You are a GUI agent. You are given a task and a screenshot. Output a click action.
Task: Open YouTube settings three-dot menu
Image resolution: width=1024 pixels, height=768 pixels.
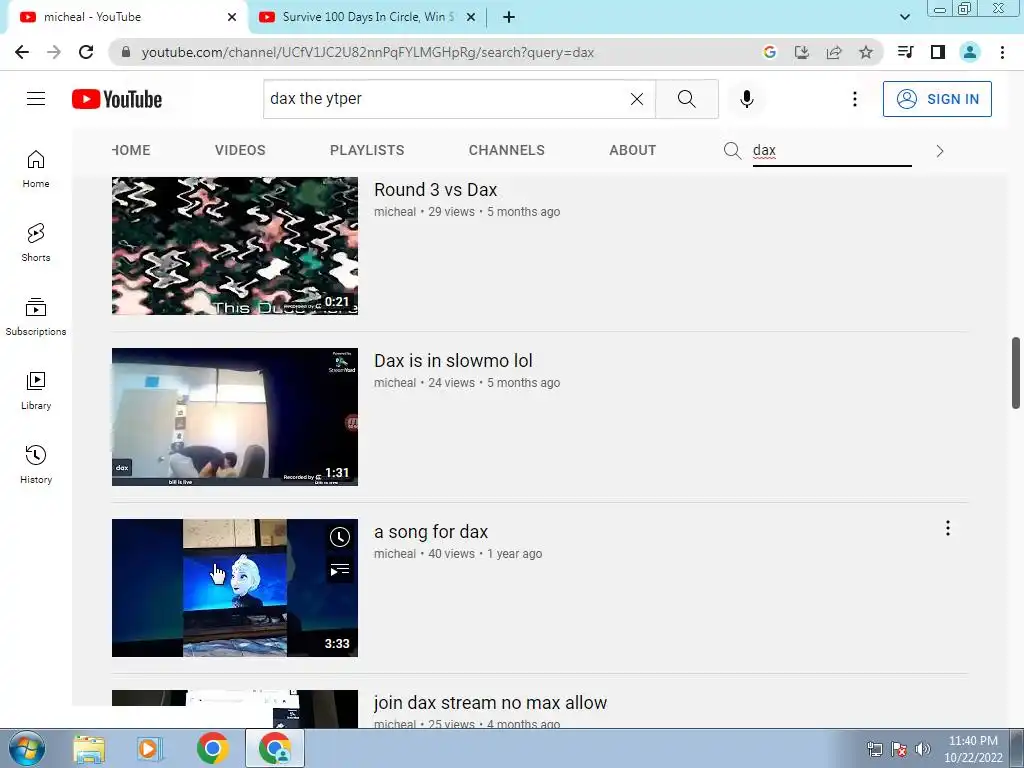[x=854, y=99]
